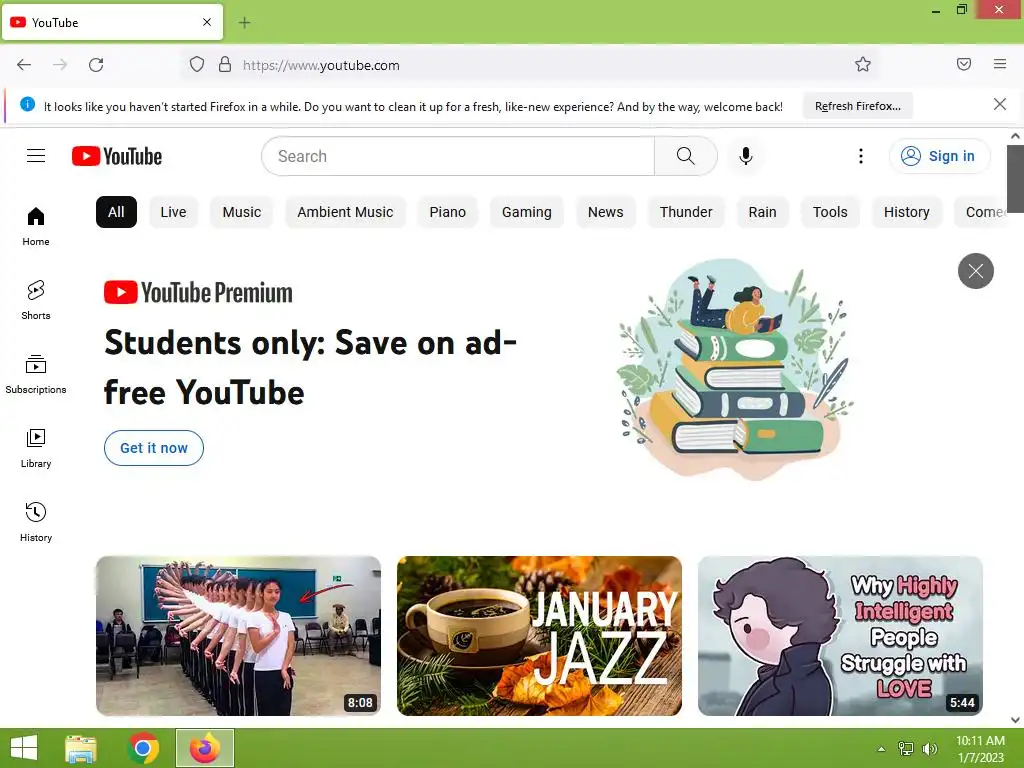Open File Explorer from taskbar
This screenshot has height=768, width=1024.
(x=81, y=748)
